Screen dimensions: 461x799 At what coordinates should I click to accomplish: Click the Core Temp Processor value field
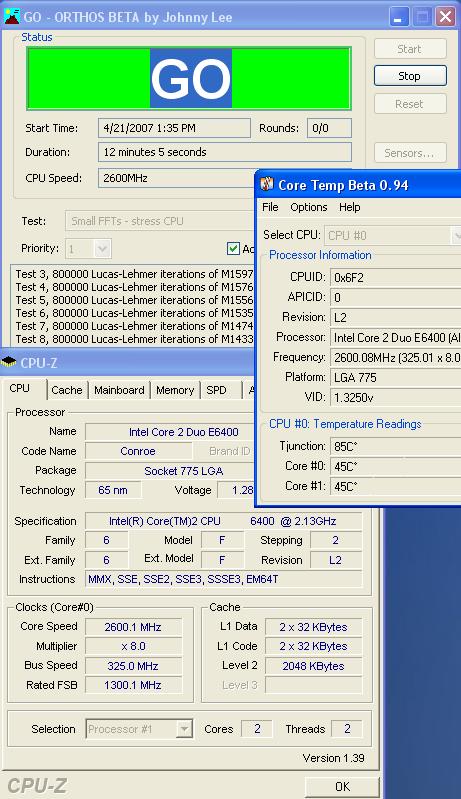pos(395,337)
